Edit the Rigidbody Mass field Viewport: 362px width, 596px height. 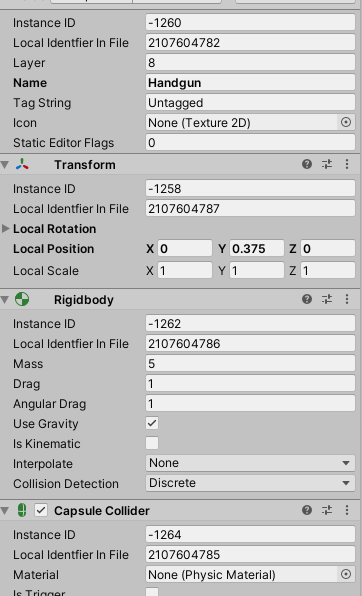tap(250, 363)
